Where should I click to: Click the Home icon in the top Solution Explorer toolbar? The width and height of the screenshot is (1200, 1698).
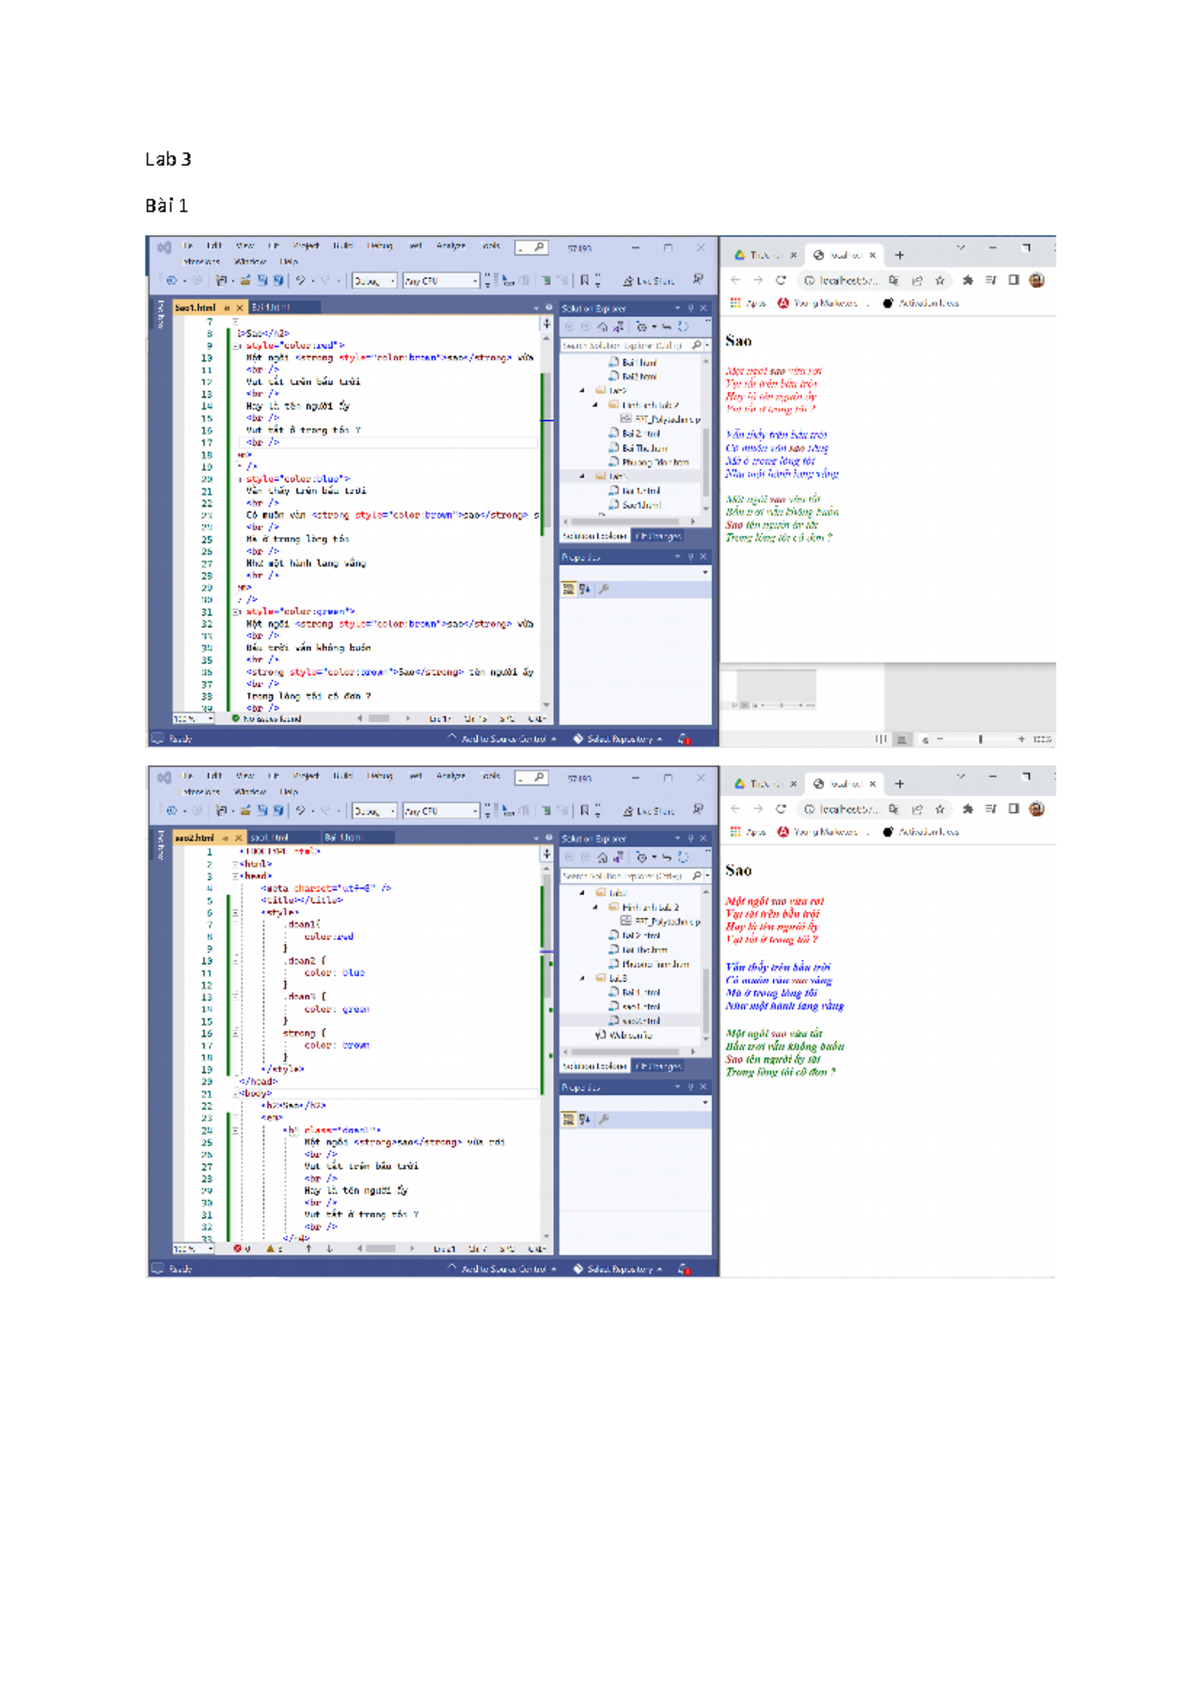pos(602,327)
